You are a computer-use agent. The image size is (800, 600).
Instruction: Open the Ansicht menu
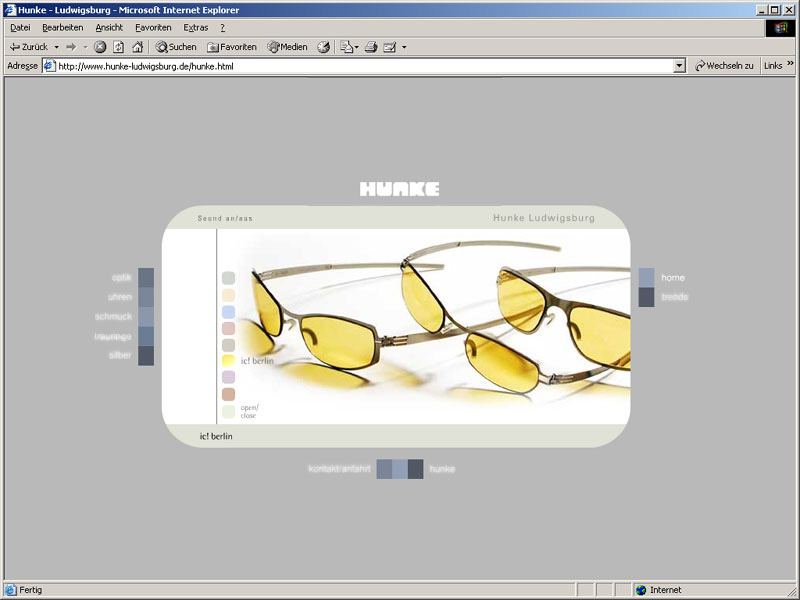pos(109,28)
